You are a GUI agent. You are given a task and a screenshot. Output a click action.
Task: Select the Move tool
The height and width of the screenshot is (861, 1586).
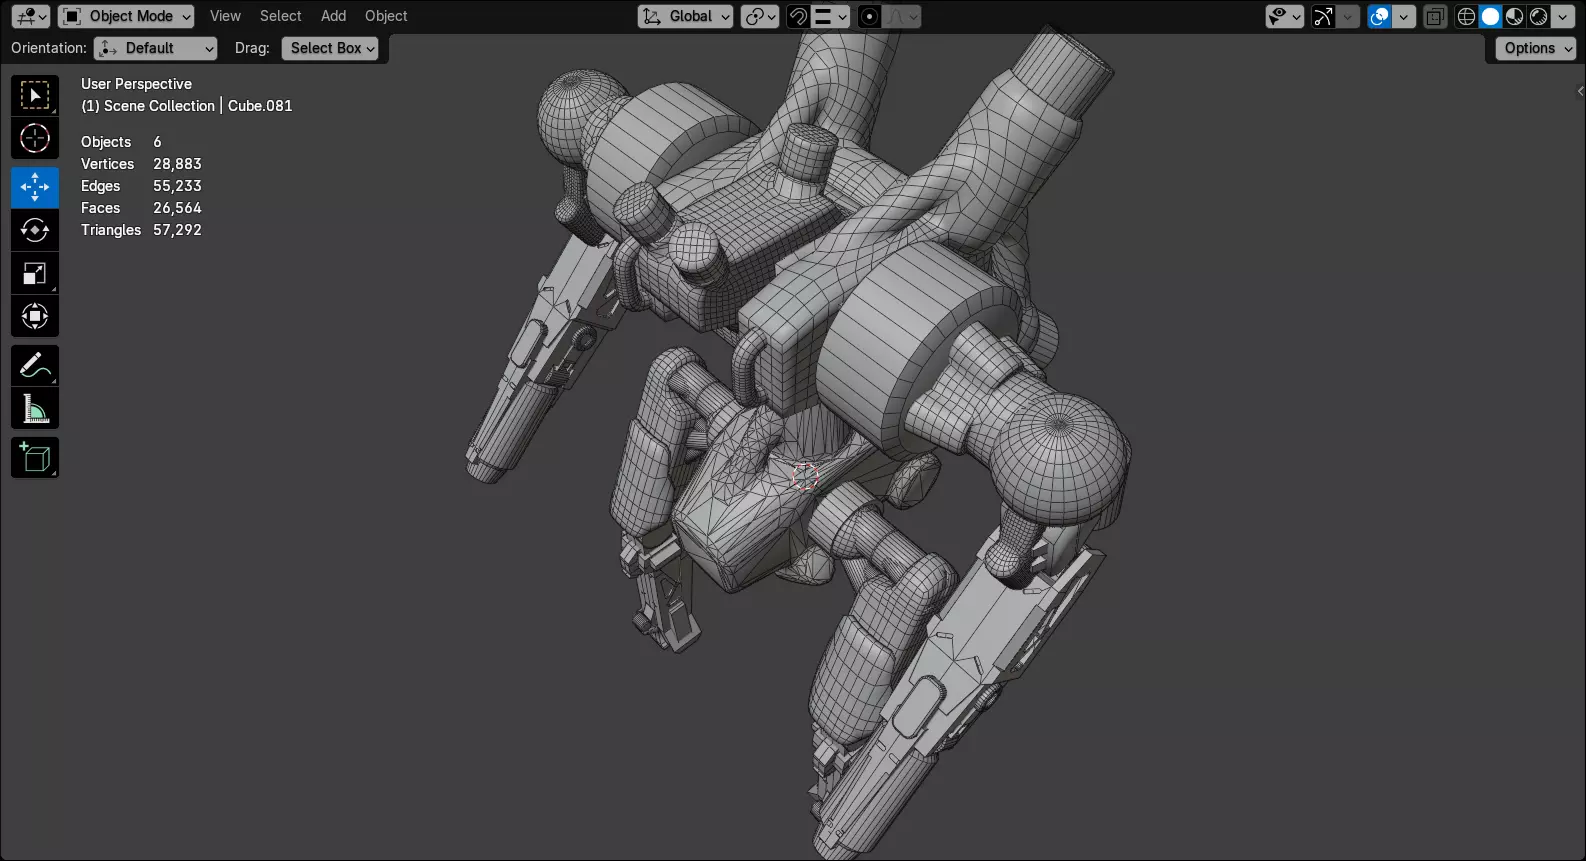point(35,187)
